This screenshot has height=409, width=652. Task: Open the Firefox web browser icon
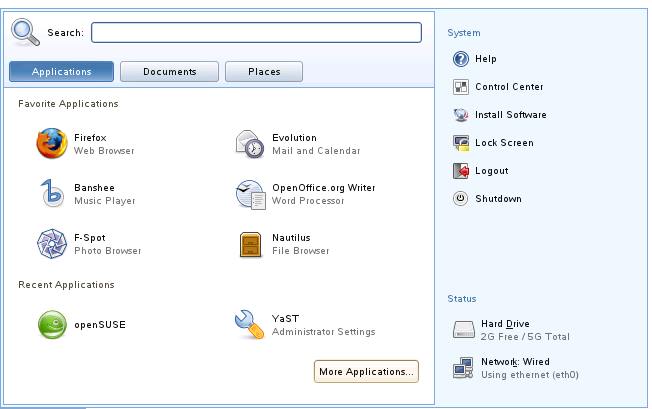(52, 143)
